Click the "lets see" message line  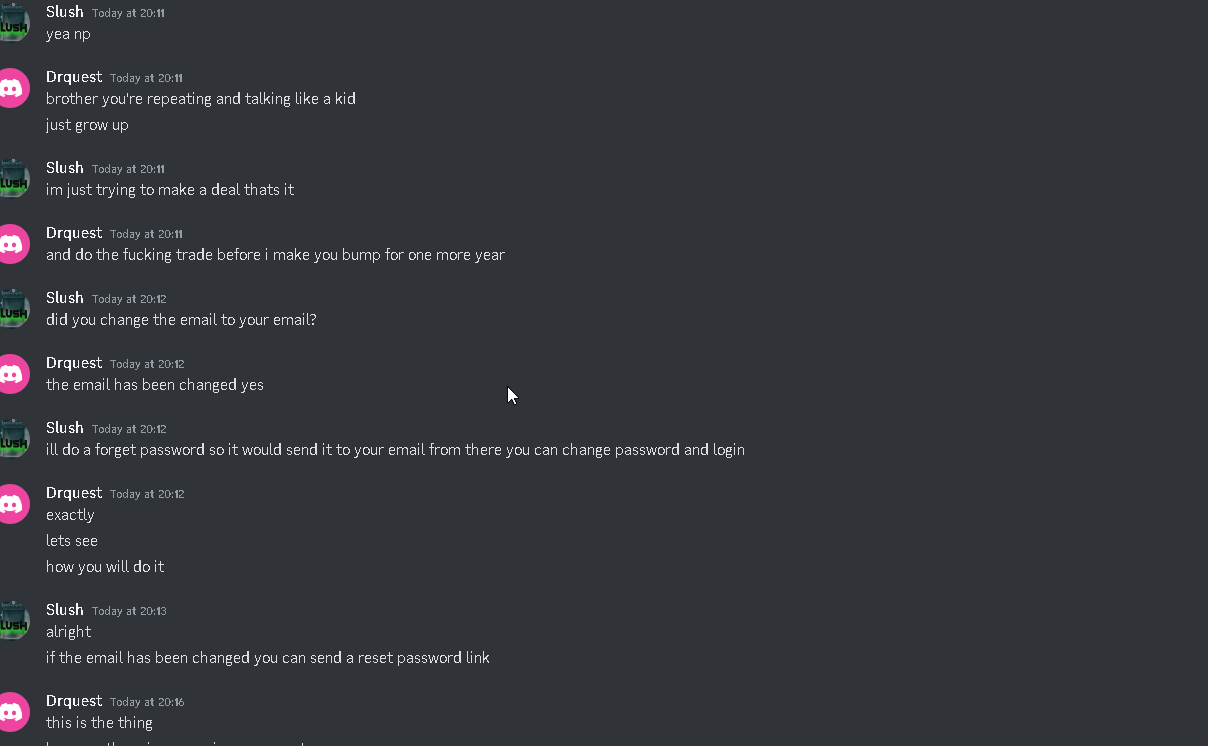click(x=72, y=541)
